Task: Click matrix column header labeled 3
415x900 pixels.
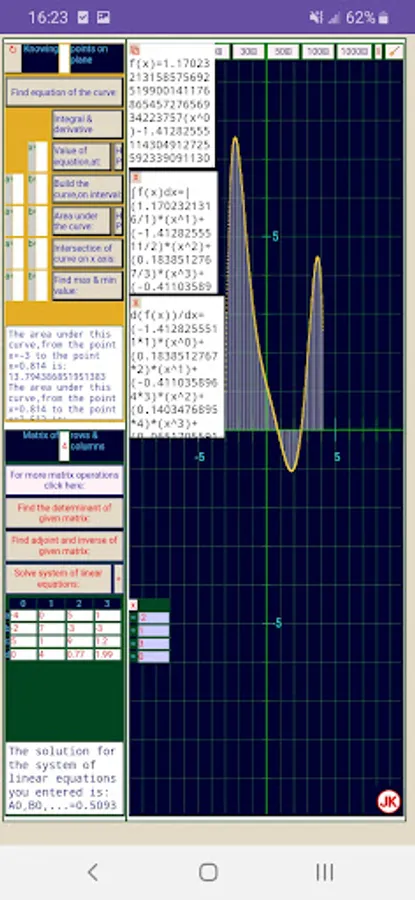Action: pyautogui.click(x=107, y=603)
